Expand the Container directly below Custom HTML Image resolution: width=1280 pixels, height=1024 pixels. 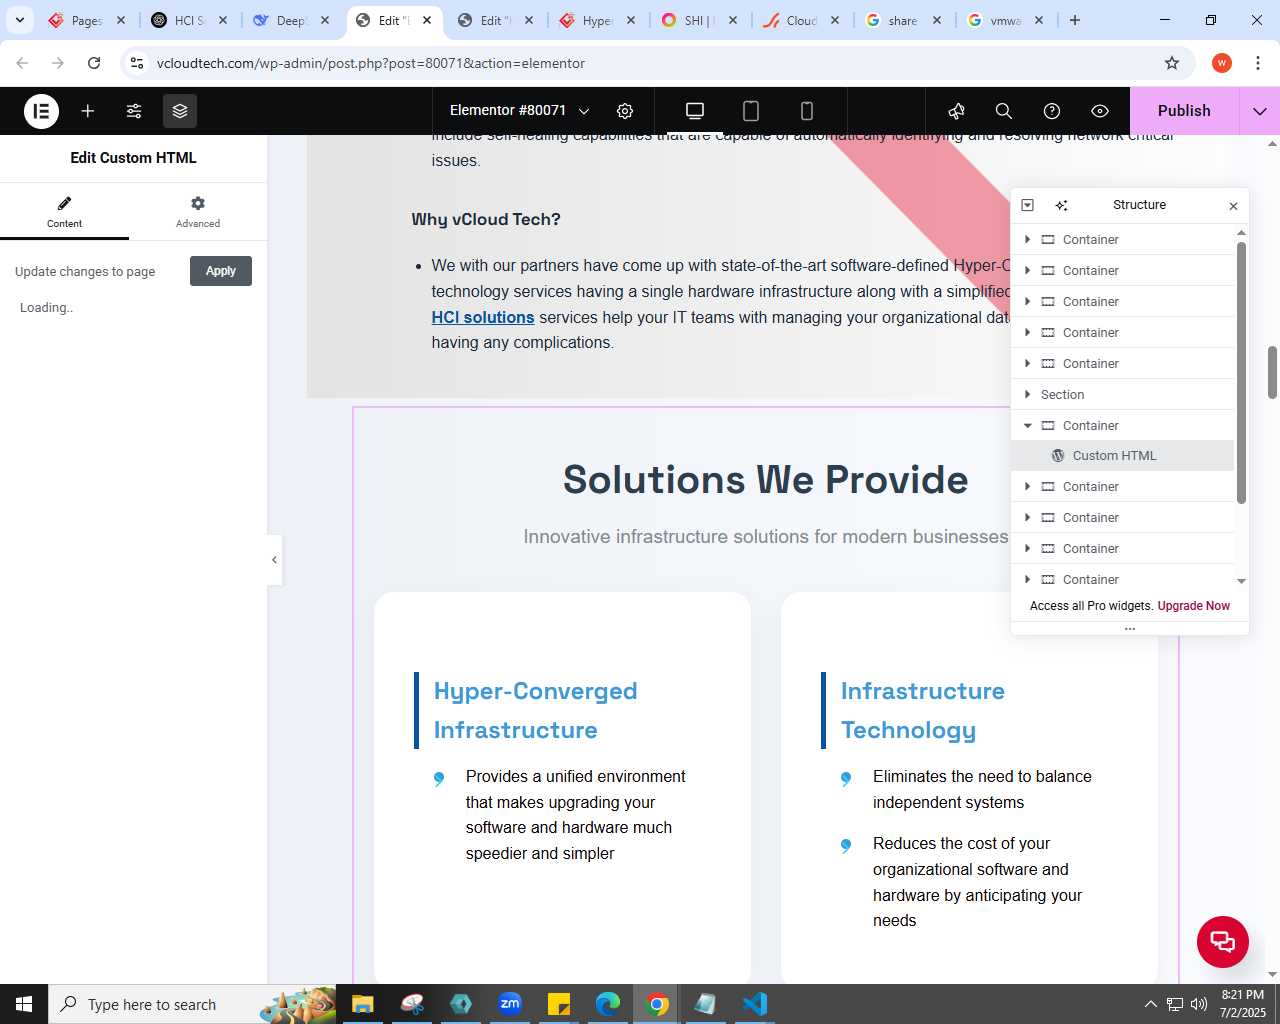coord(1027,487)
